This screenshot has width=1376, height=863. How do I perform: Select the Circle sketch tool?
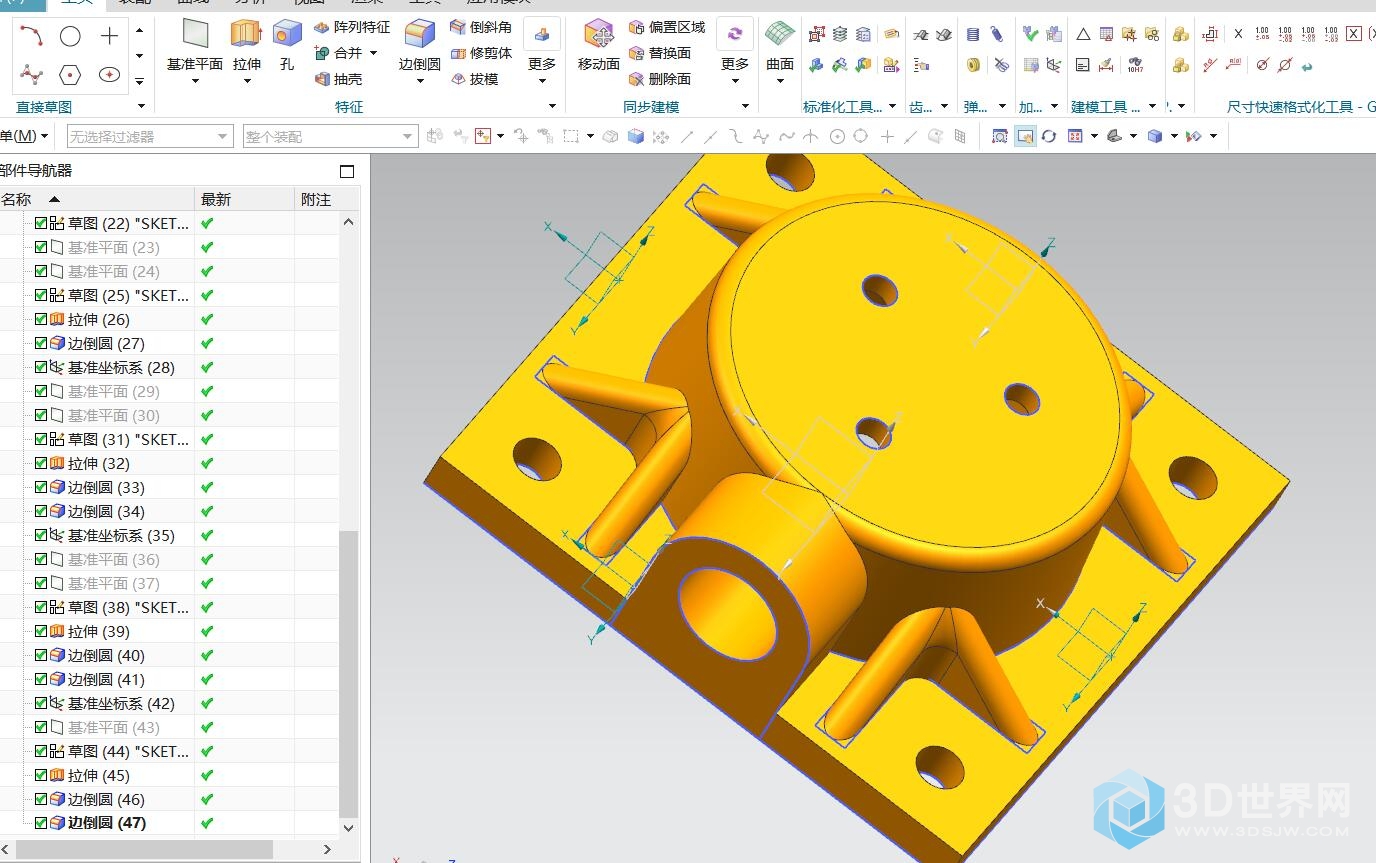pyautogui.click(x=70, y=37)
